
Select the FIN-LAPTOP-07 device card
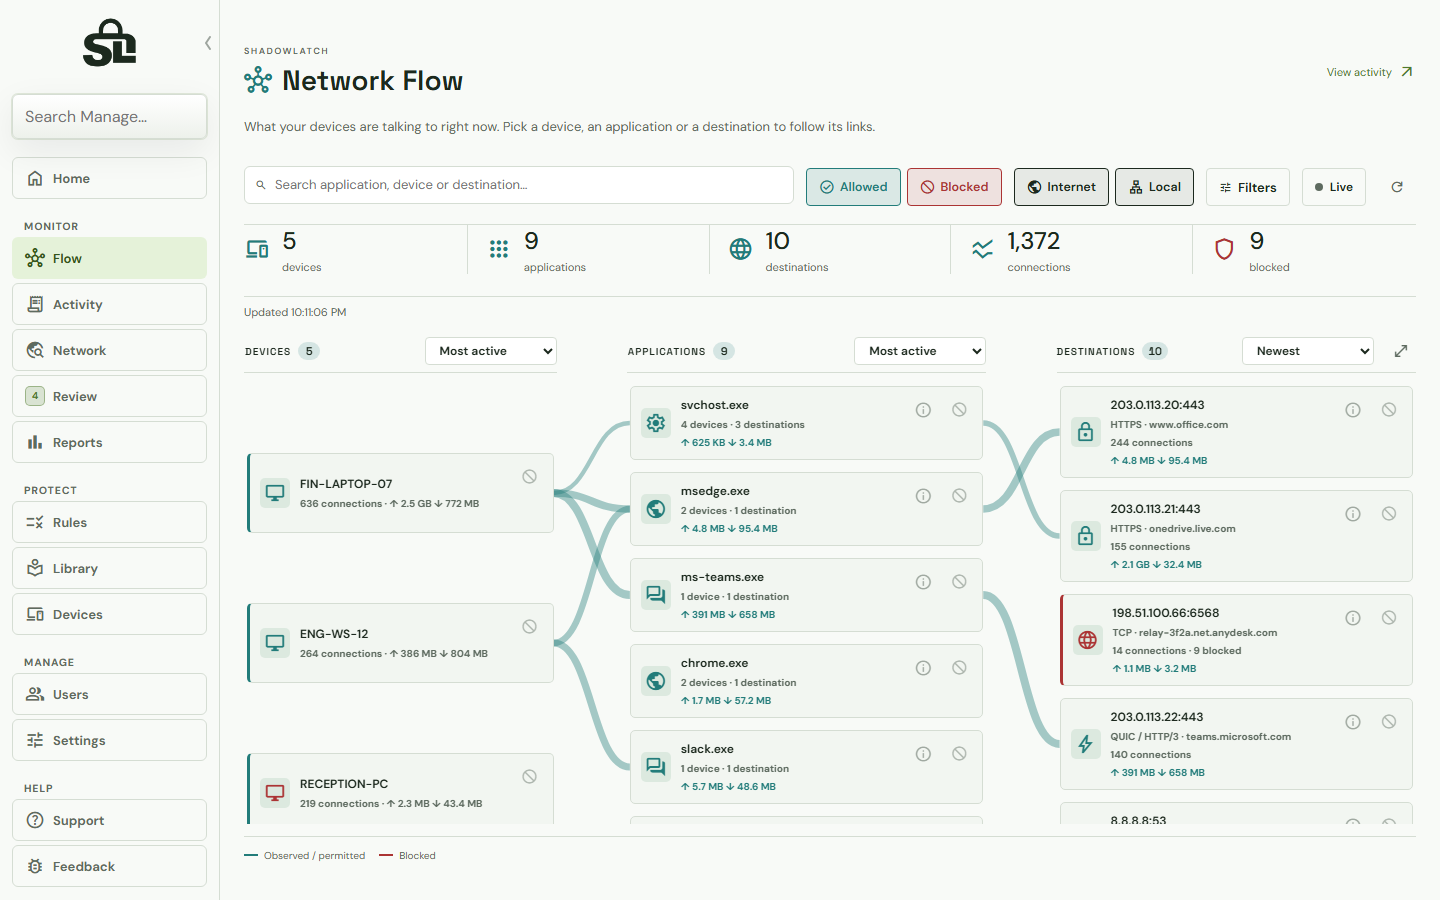(400, 493)
